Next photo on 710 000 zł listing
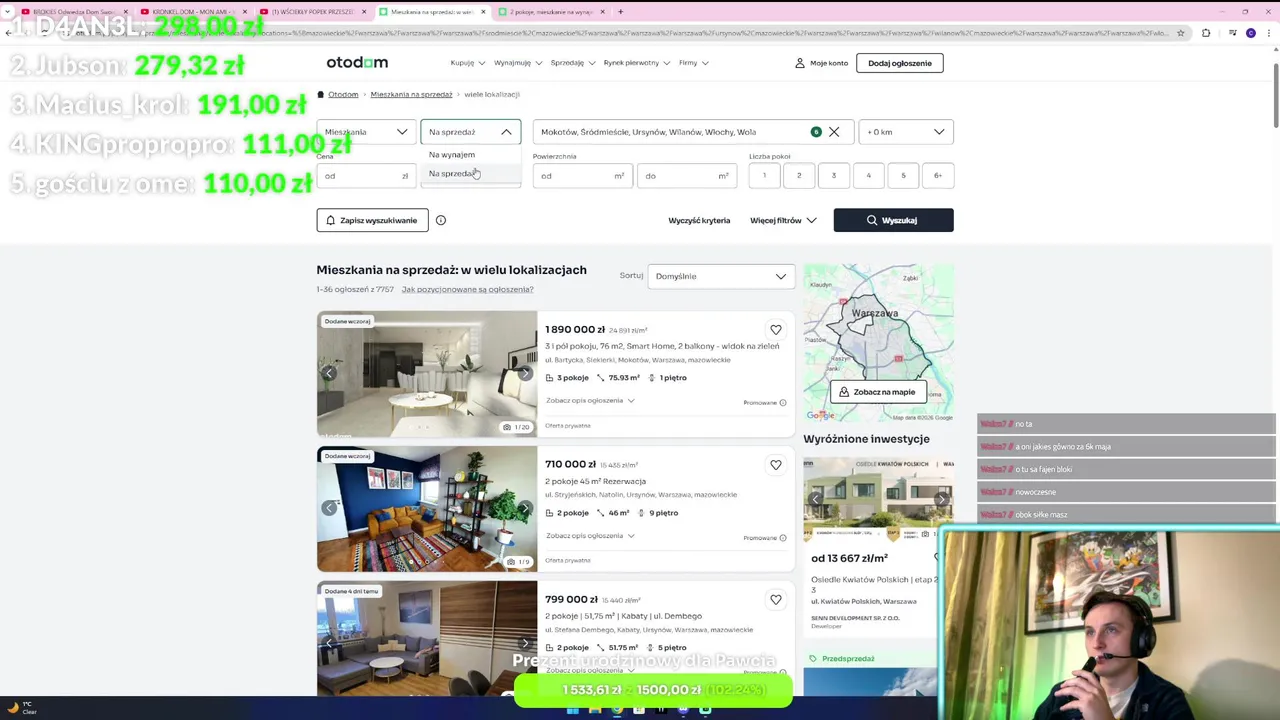This screenshot has height=720, width=1280. point(525,508)
